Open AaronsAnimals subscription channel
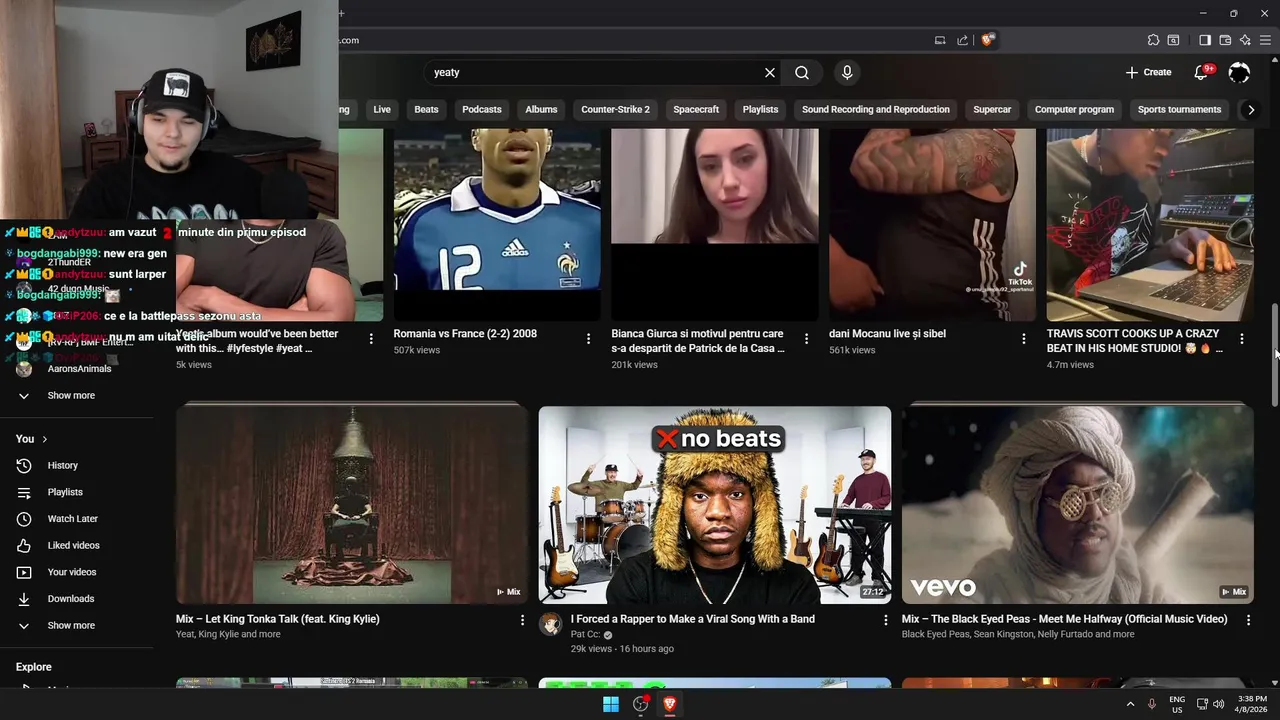This screenshot has width=1280, height=720. [79, 369]
